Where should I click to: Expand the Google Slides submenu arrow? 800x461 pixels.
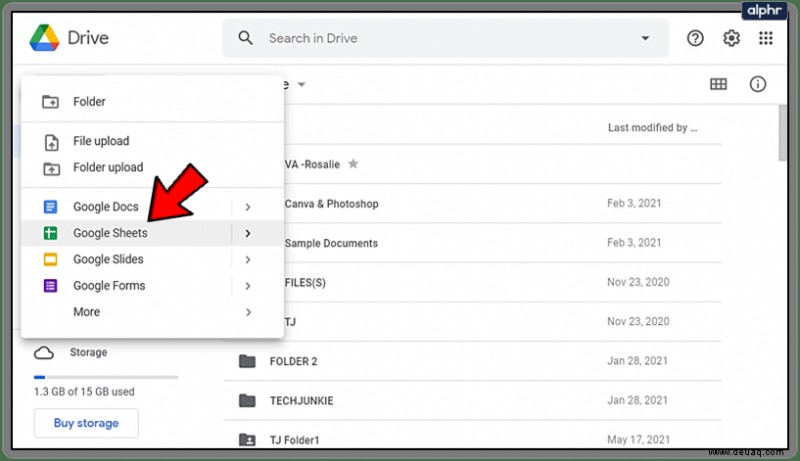[x=248, y=260]
